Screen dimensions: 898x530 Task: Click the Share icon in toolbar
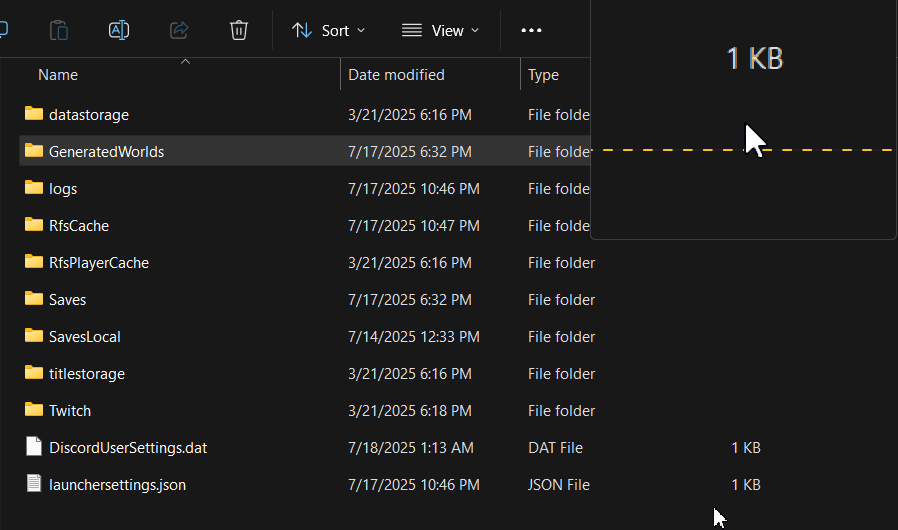pyautogui.click(x=179, y=30)
